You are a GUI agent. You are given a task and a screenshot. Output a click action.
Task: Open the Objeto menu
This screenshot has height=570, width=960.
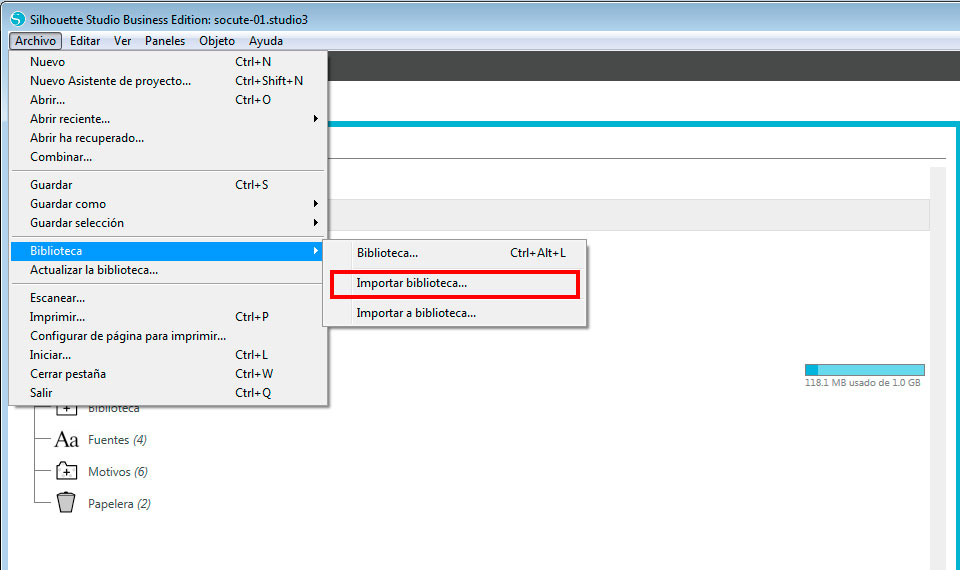click(x=217, y=41)
